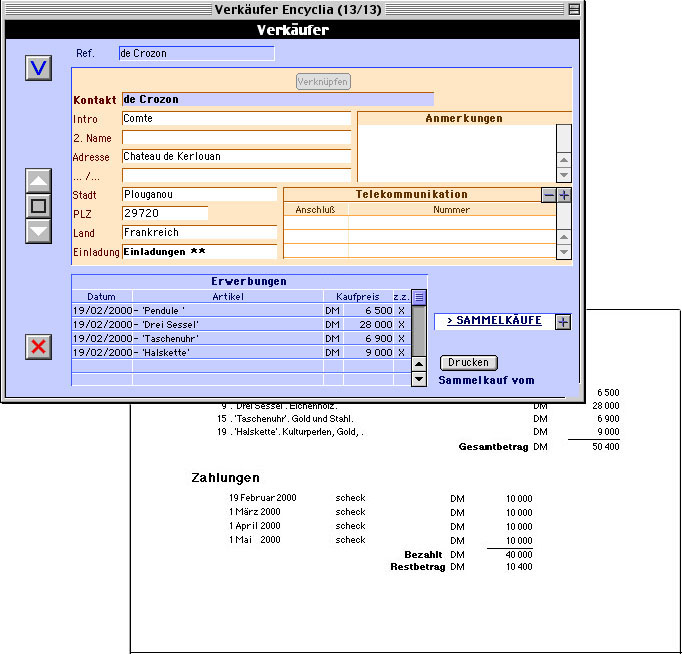Click the Restbetrag value 10 400 in report
This screenshot has width=682, height=654.
(519, 567)
